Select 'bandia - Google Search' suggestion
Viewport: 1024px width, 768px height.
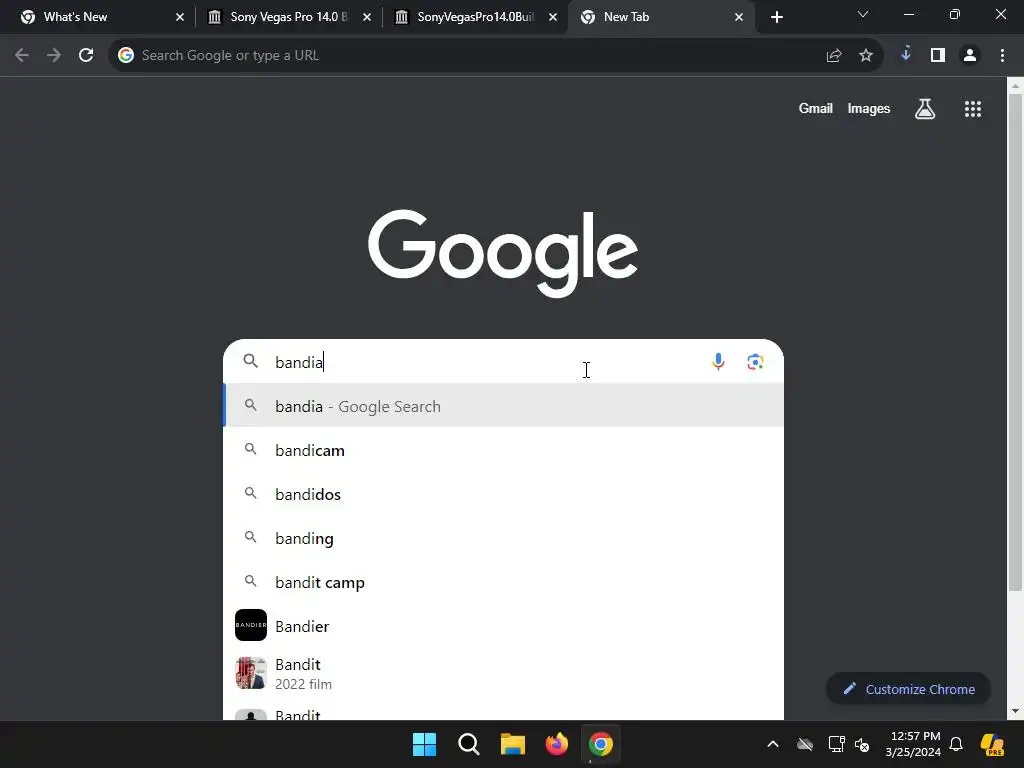click(504, 406)
